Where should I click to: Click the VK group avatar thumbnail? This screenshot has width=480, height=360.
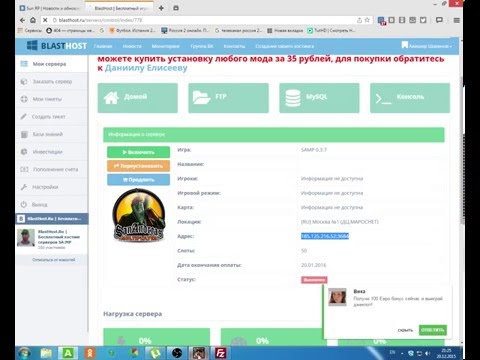pos(26,238)
